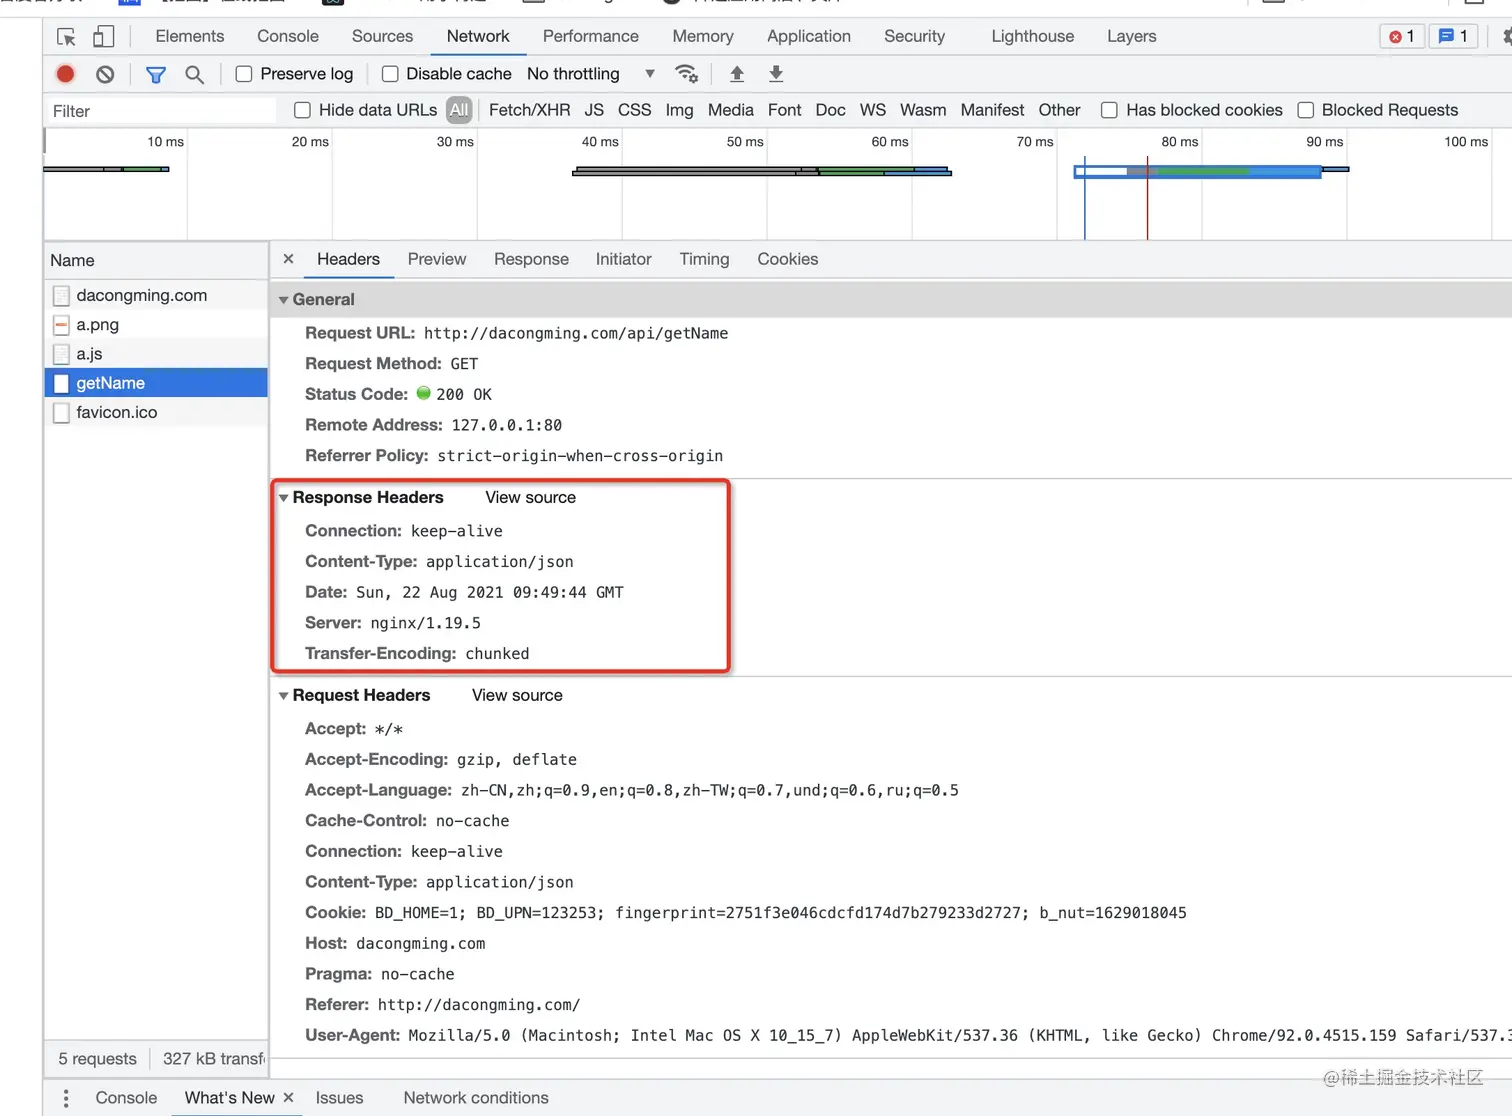Viewport: 1512px width, 1116px height.
Task: Export HAR file with download arrow
Action: 776,74
